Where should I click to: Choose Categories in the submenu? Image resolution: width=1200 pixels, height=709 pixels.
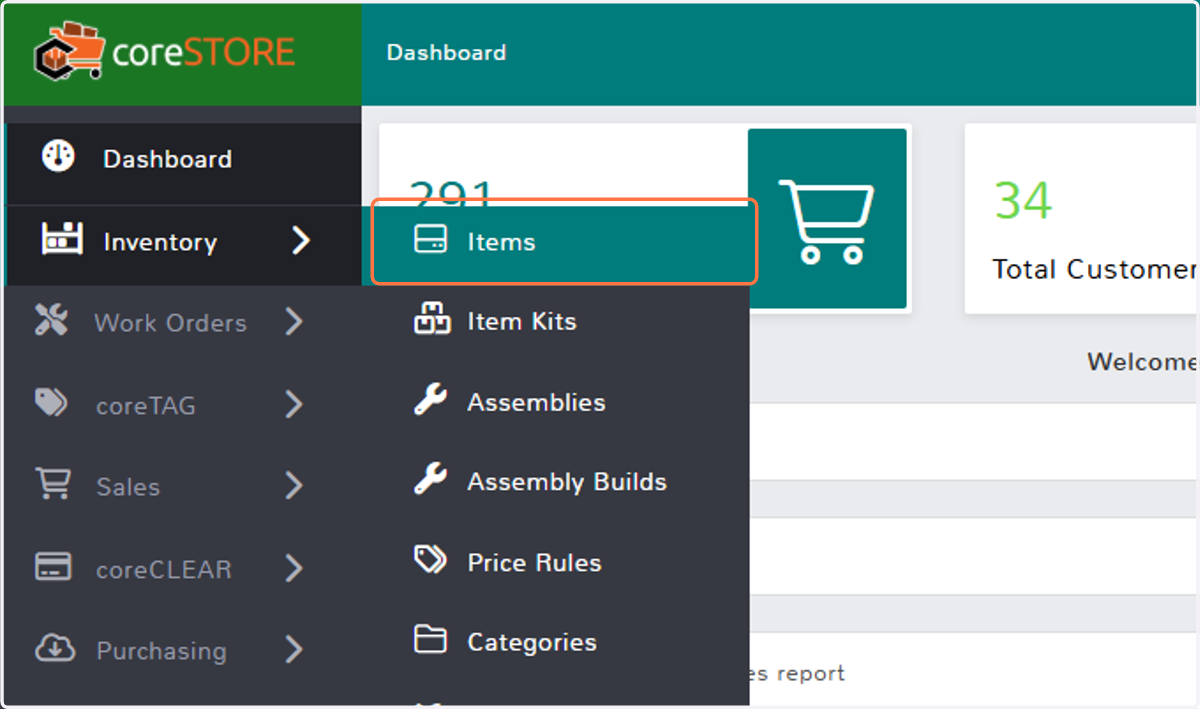(x=532, y=642)
